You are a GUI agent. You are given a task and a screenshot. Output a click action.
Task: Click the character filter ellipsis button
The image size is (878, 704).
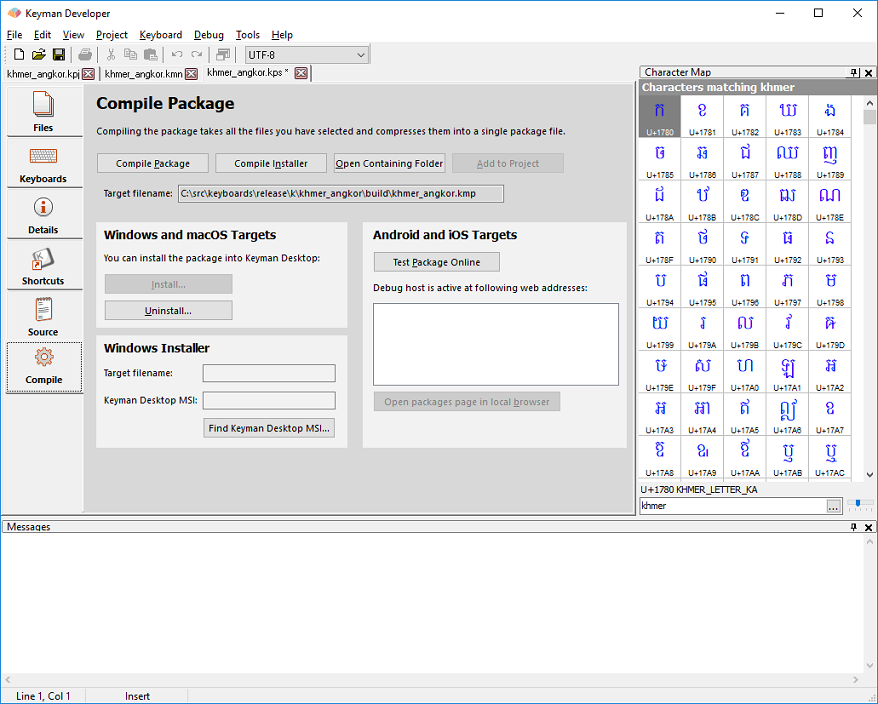pos(833,506)
